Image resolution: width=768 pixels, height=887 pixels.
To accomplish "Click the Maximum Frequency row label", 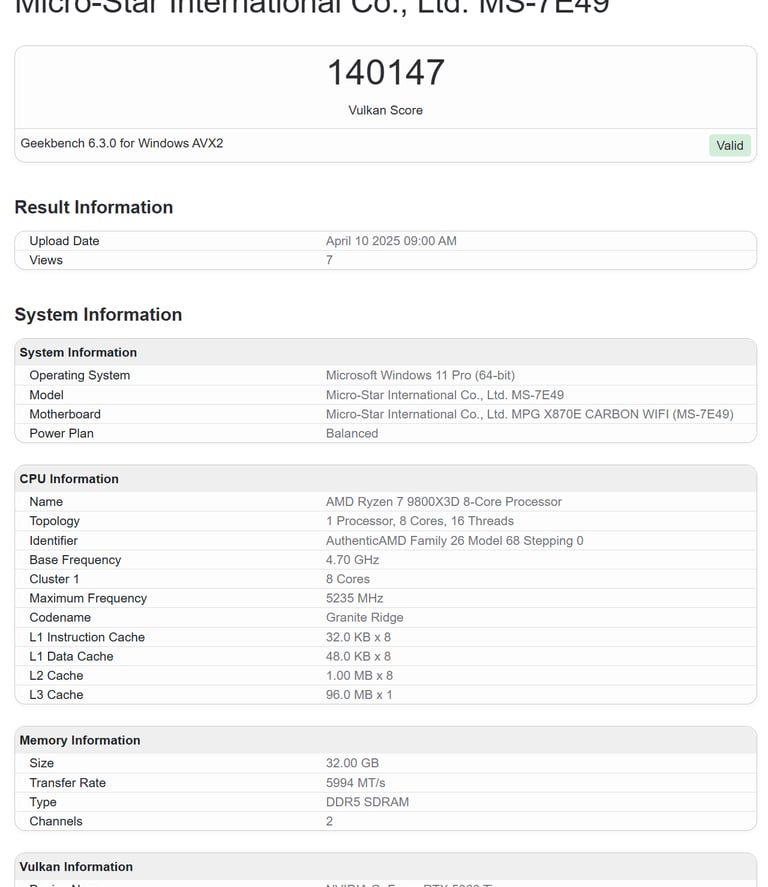I will point(88,598).
